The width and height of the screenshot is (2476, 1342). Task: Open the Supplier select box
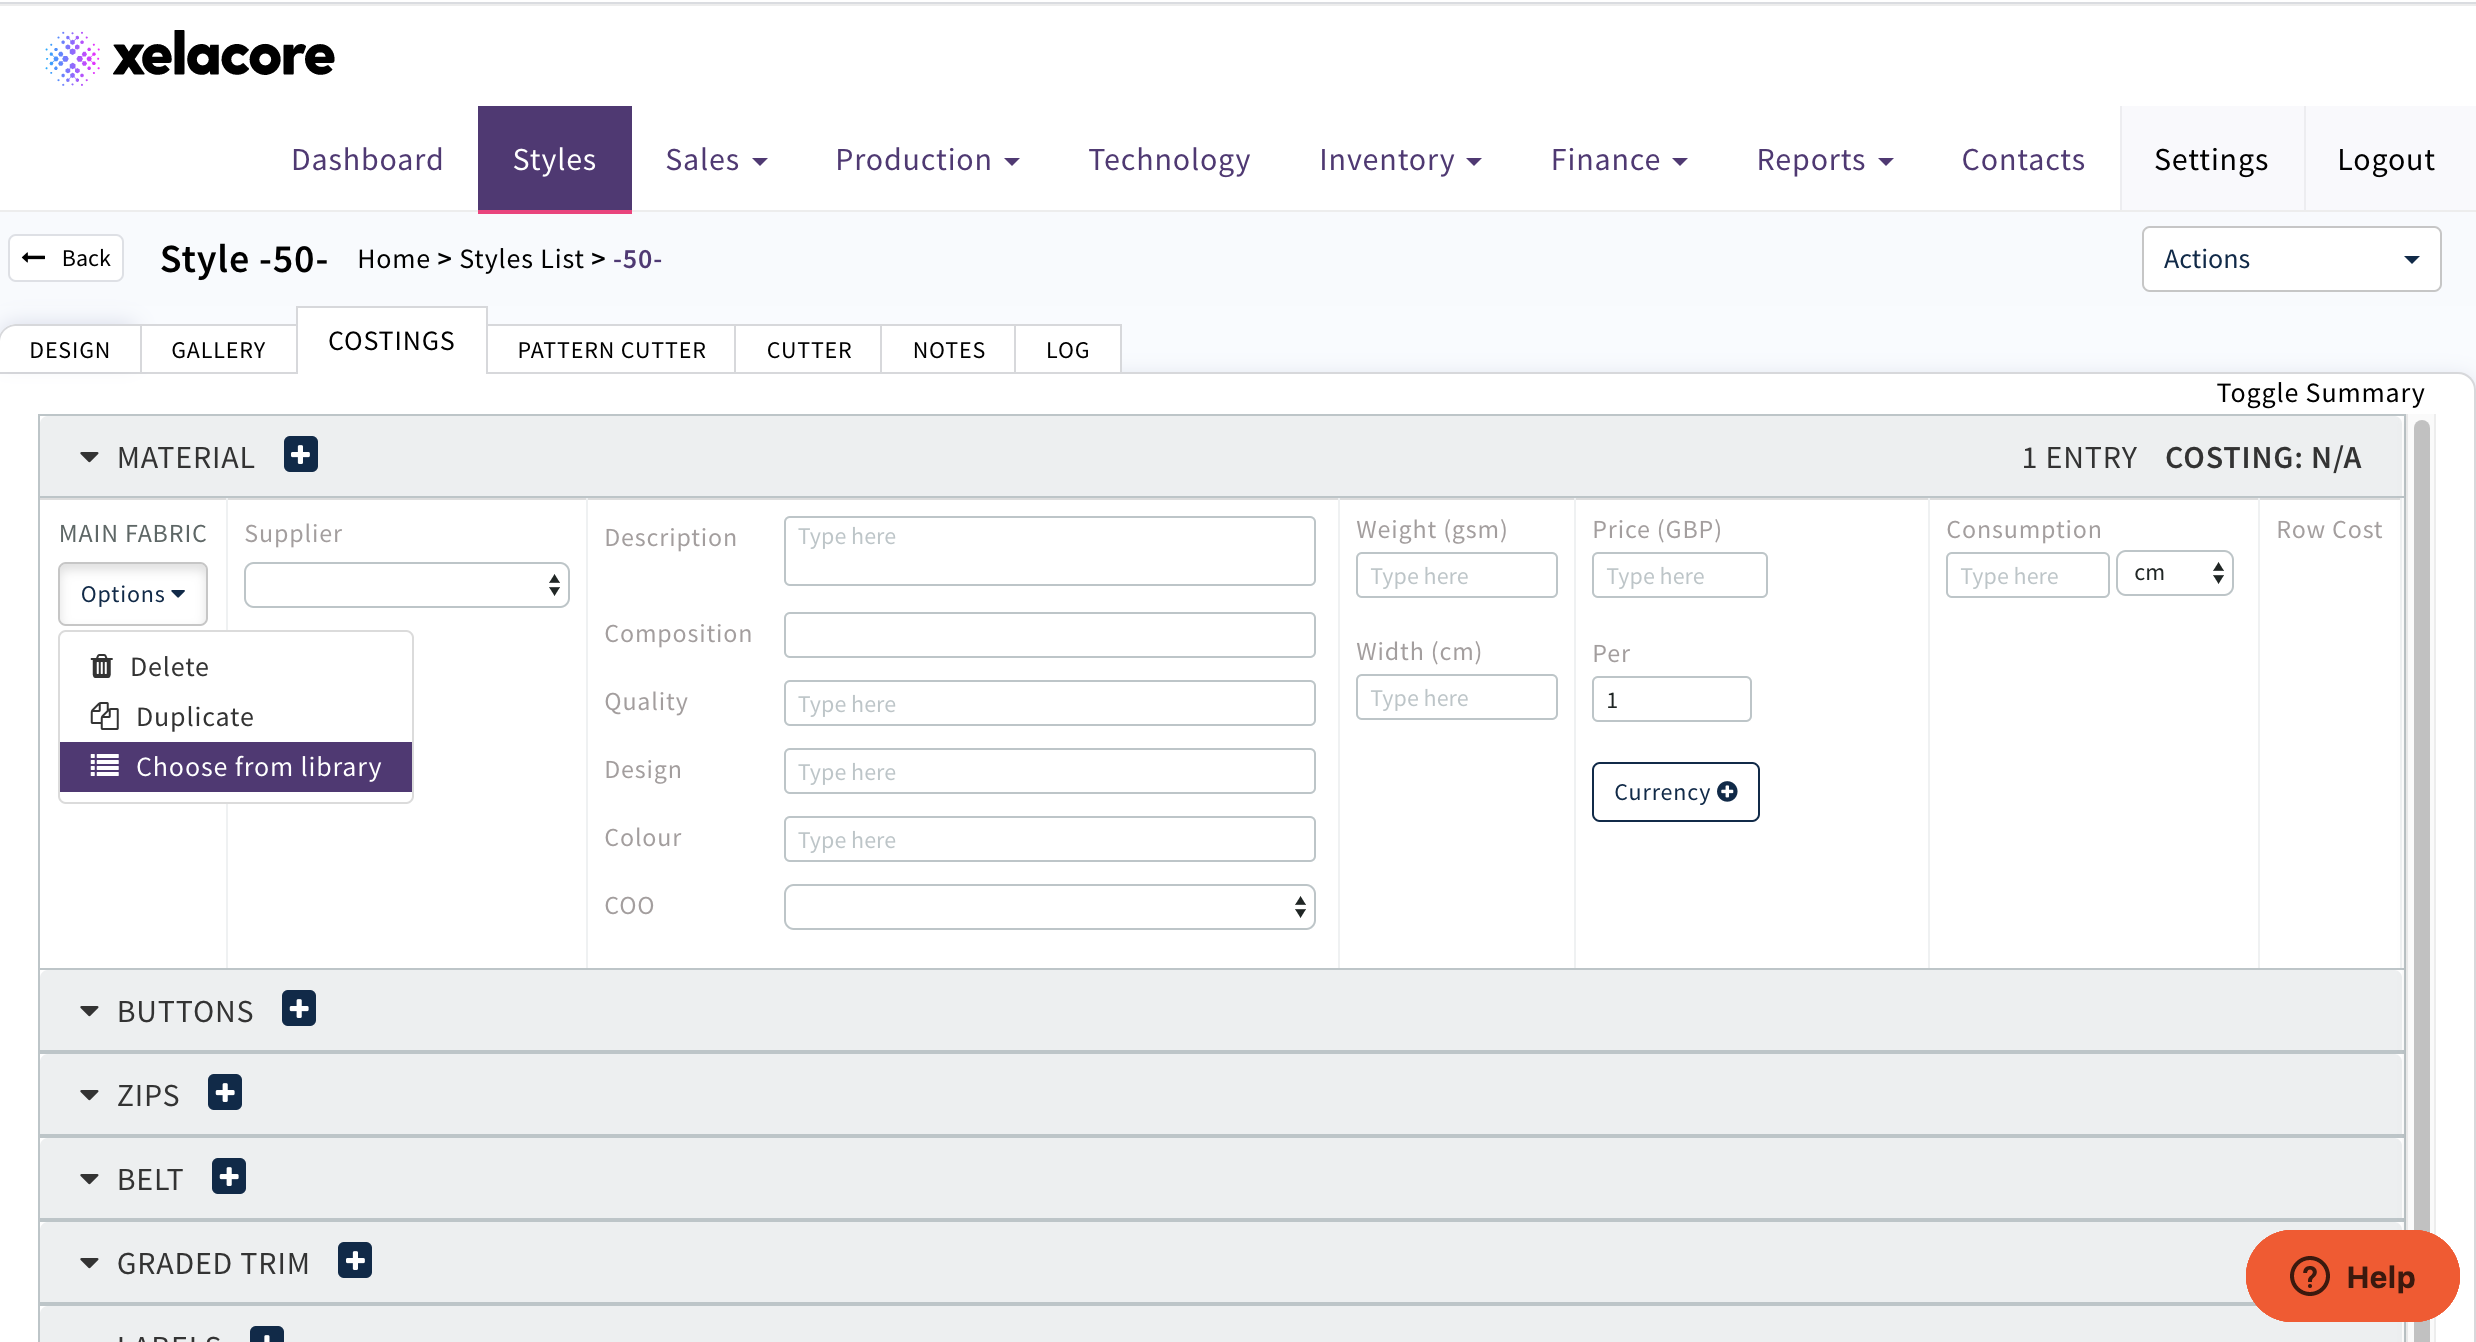coord(406,586)
